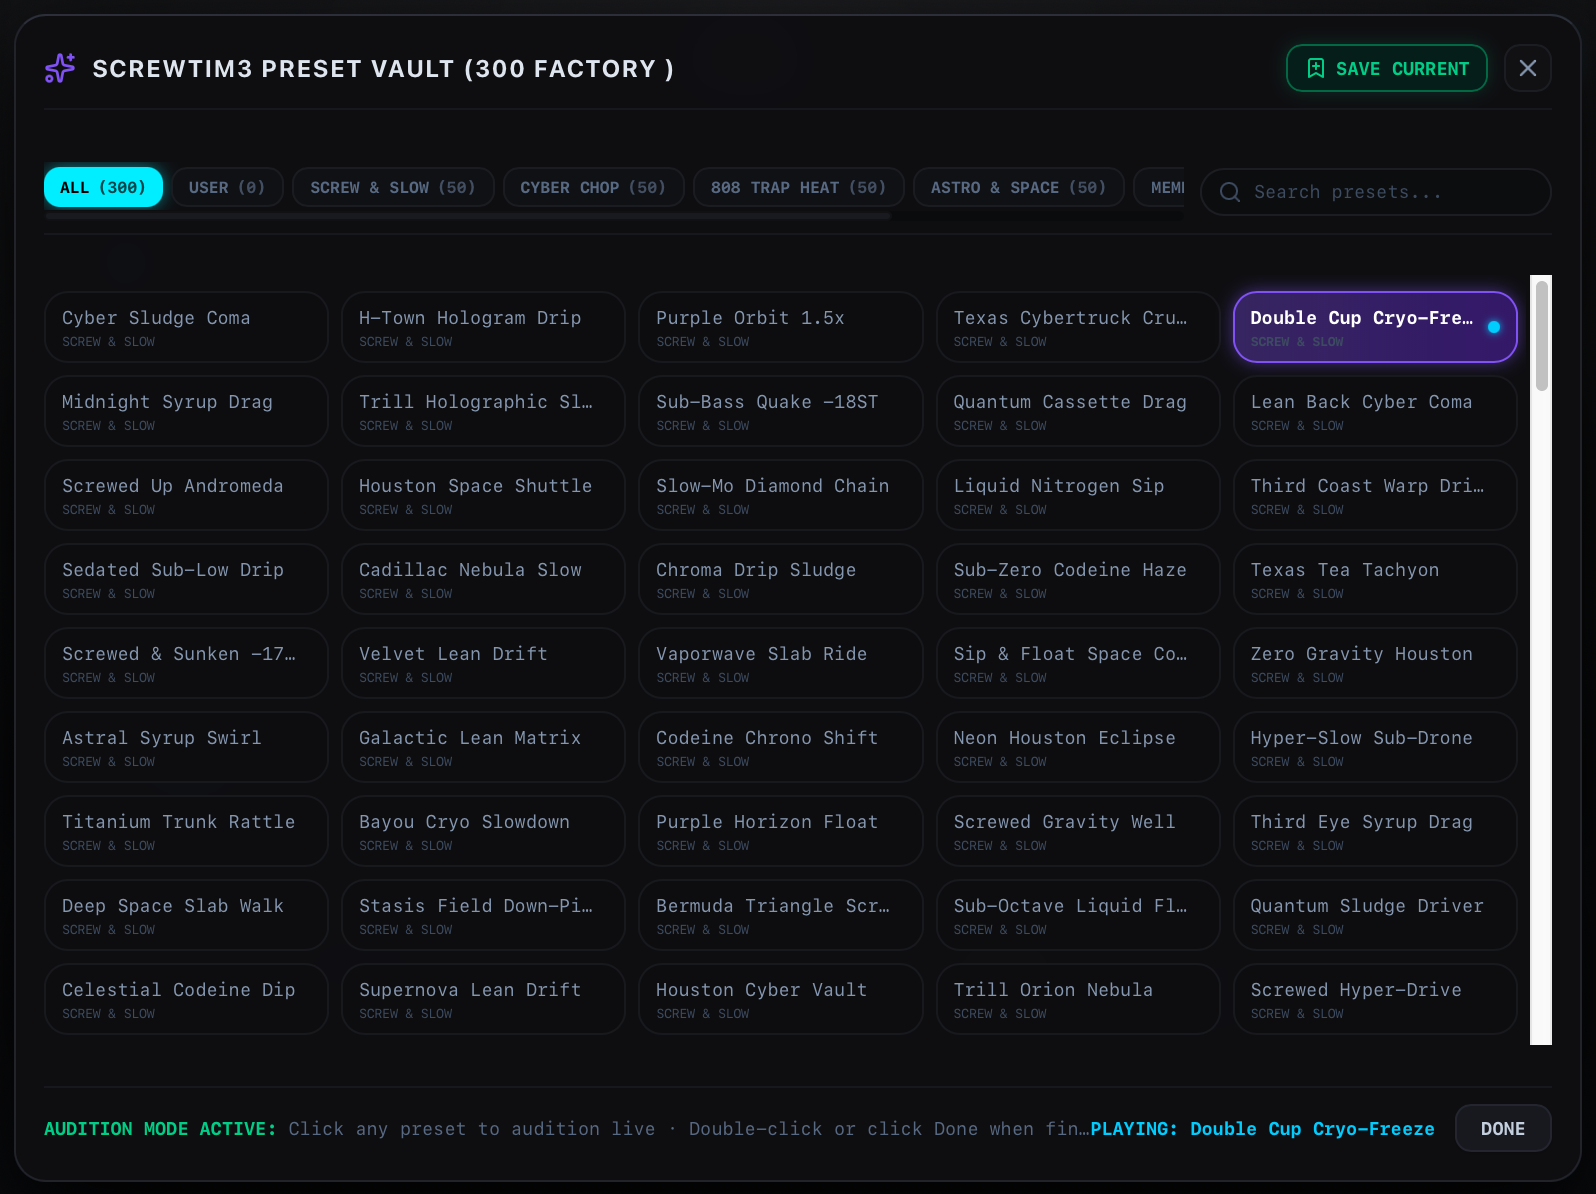Select the Texas Tea Tachyon preset

1375,579
